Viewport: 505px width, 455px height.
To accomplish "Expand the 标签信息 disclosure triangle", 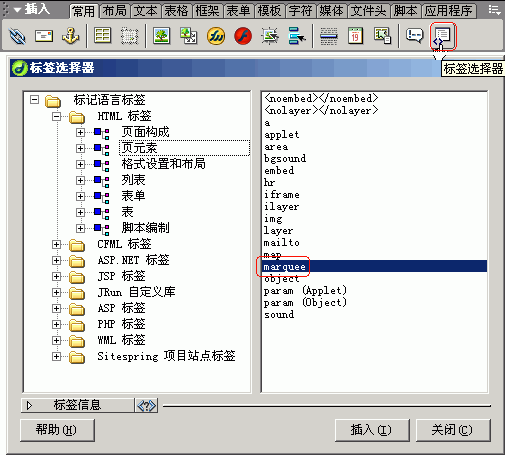I will [x=29, y=405].
